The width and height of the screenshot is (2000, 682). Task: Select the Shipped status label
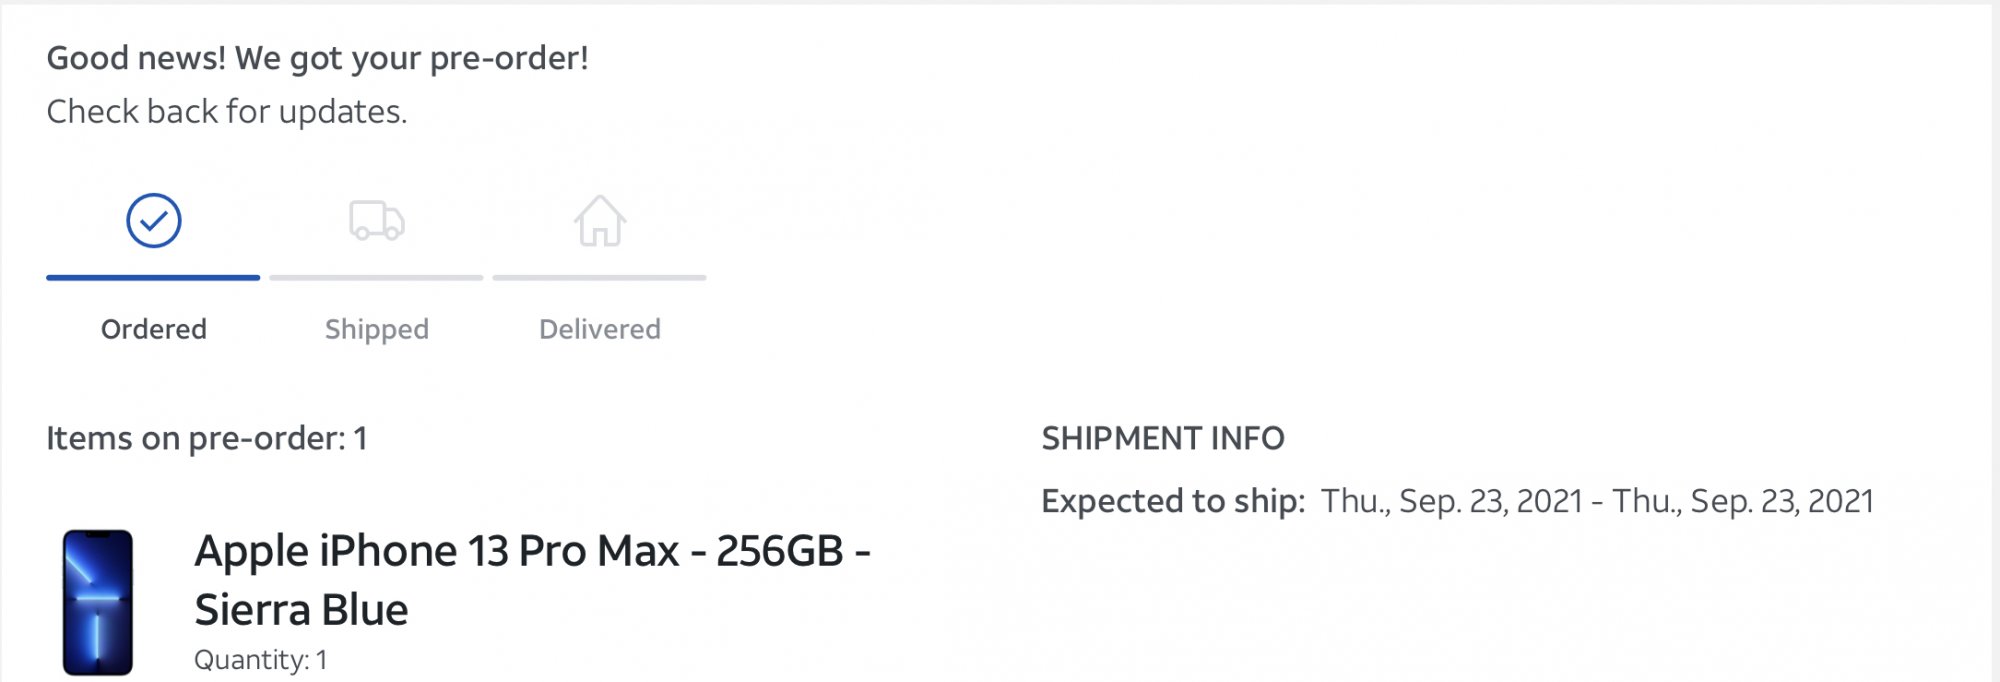tap(376, 330)
